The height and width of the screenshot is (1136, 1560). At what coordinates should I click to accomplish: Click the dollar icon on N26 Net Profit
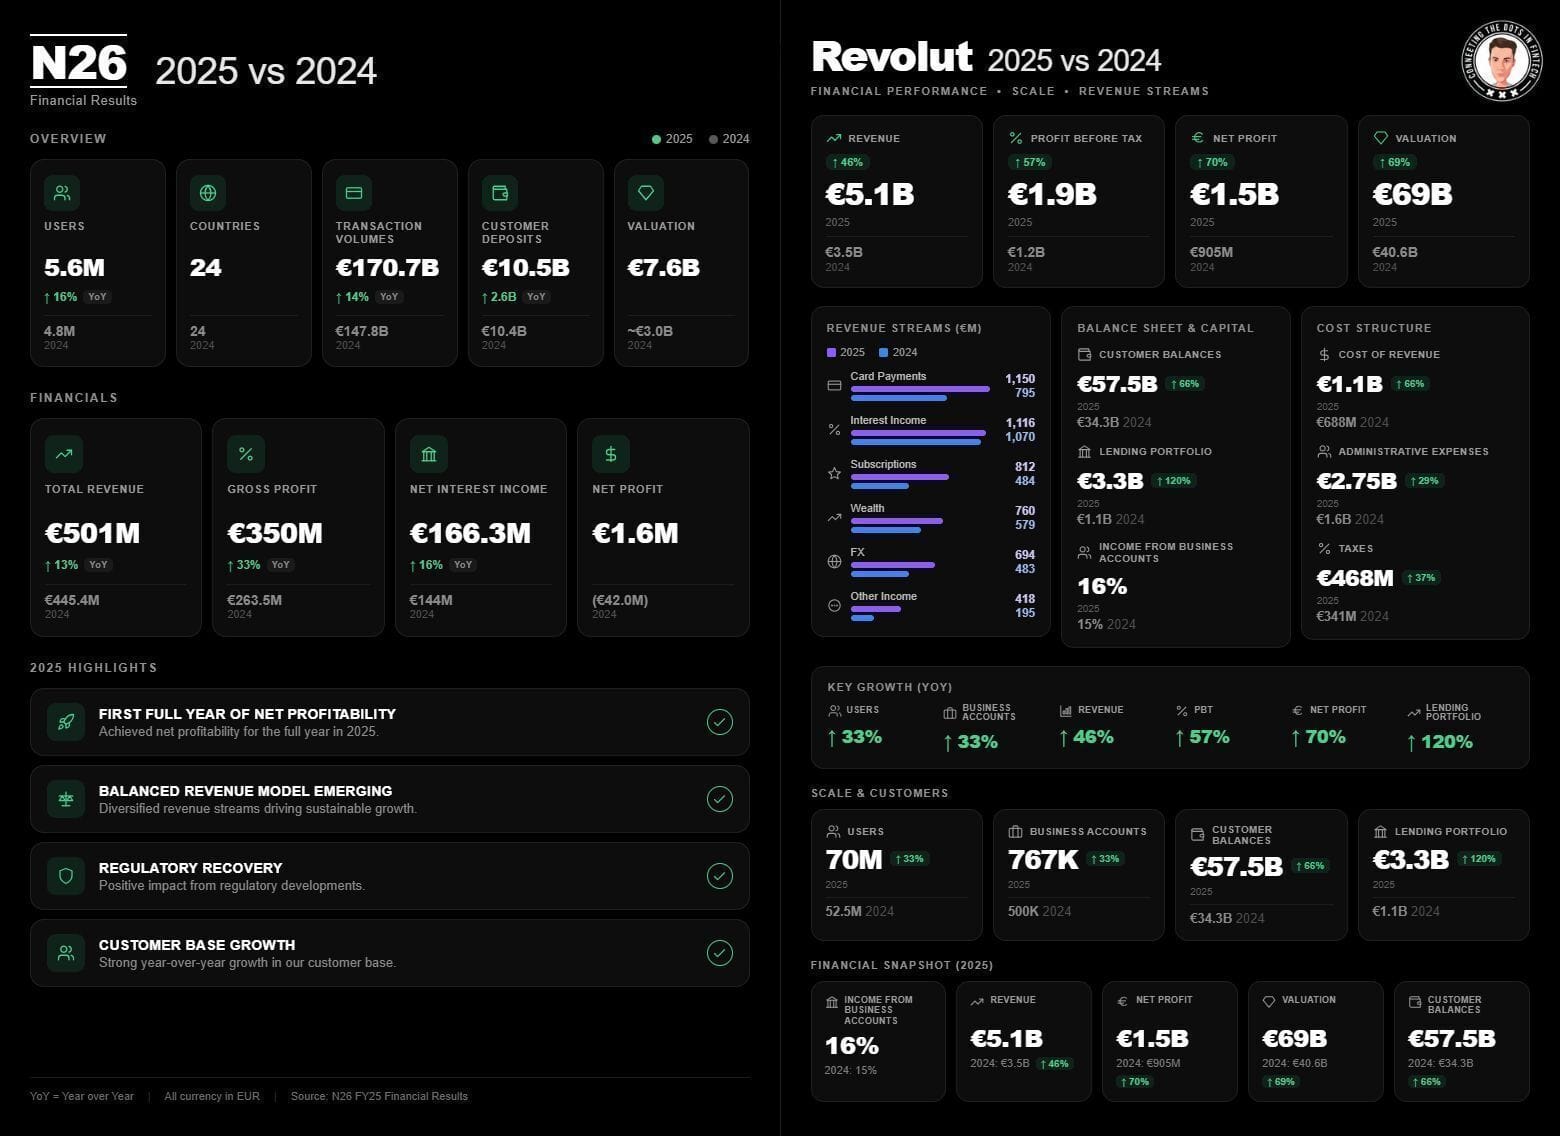611,454
